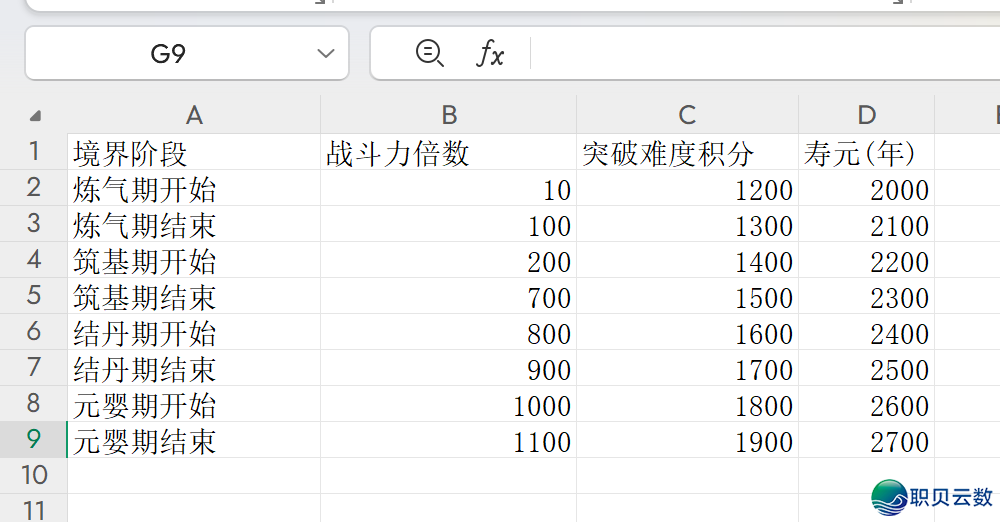Viewport: 1000px width, 522px height.
Task: Select row 10 header
Action: (34, 475)
